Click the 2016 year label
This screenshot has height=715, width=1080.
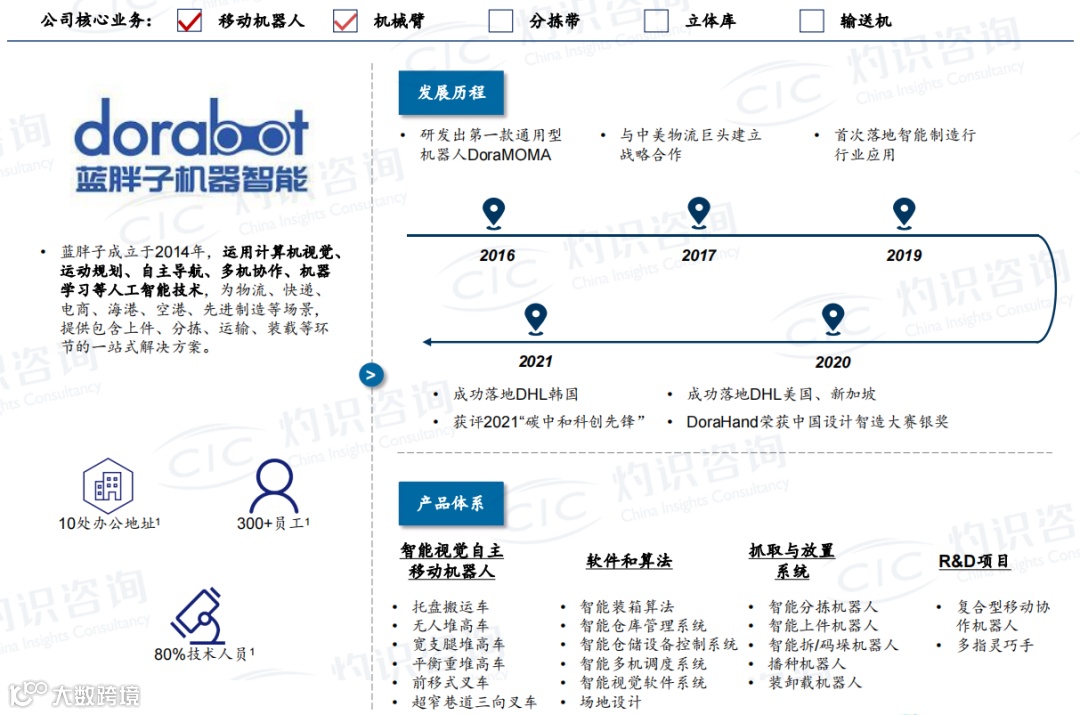pos(497,256)
